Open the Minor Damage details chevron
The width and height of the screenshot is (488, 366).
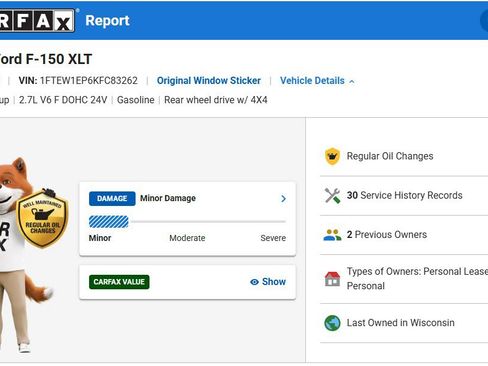click(x=283, y=199)
